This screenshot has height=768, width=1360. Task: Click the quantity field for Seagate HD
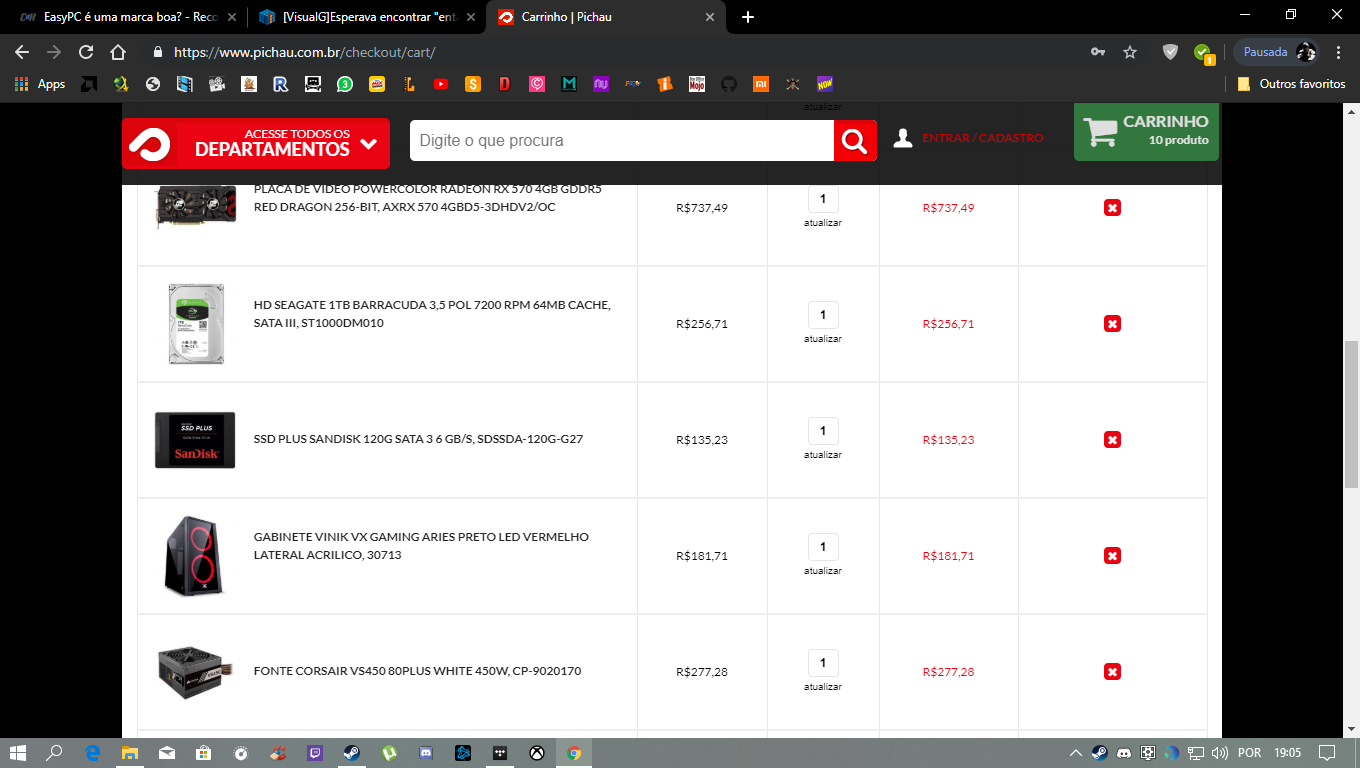coord(823,315)
